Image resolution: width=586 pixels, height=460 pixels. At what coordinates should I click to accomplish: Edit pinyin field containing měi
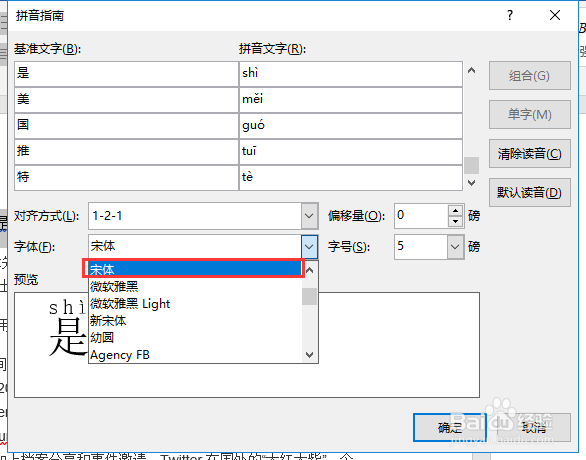(351, 99)
